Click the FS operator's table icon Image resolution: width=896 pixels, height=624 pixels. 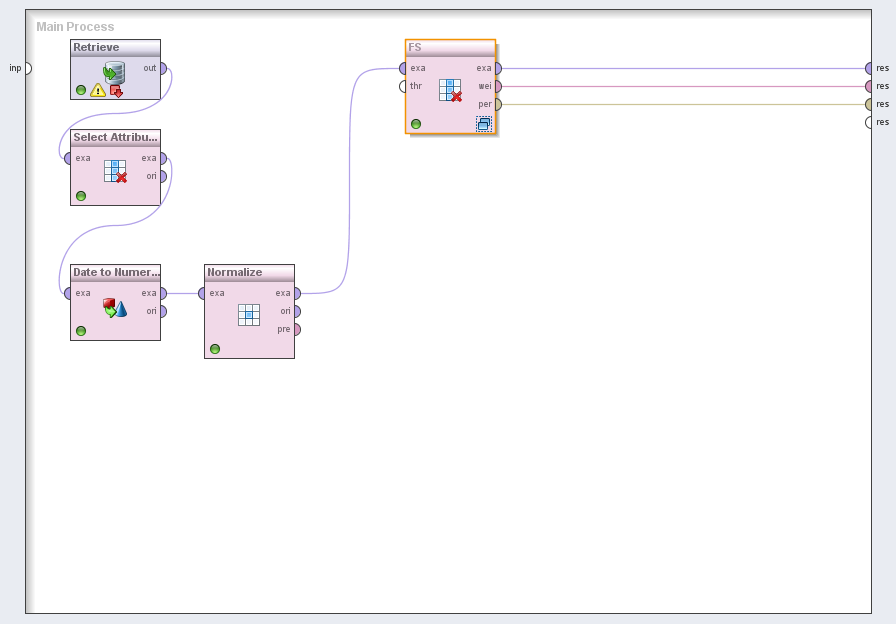(x=450, y=91)
